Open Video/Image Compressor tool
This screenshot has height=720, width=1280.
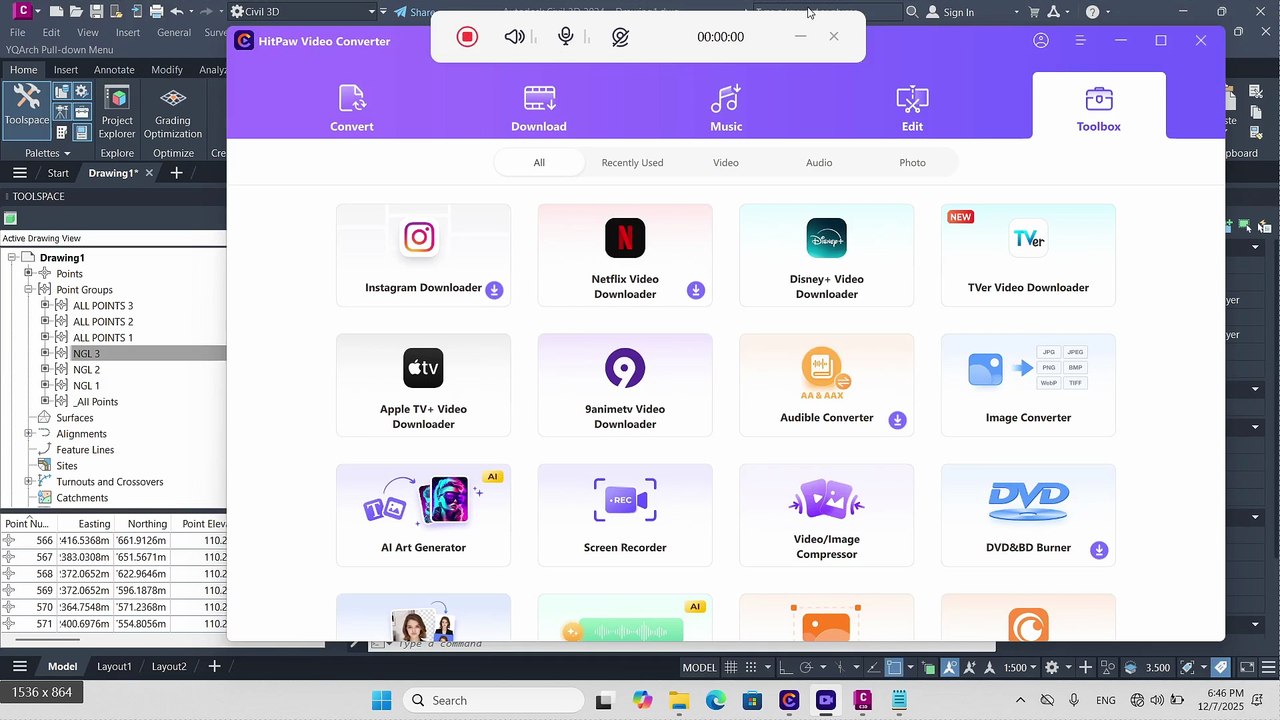[827, 515]
